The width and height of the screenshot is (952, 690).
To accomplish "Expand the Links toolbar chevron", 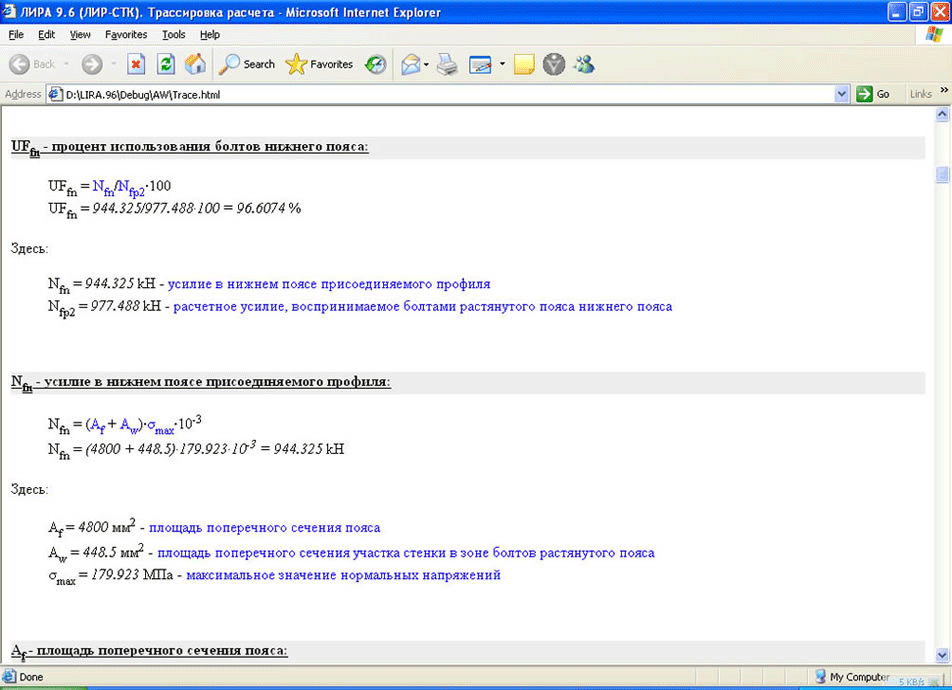I will tap(942, 94).
